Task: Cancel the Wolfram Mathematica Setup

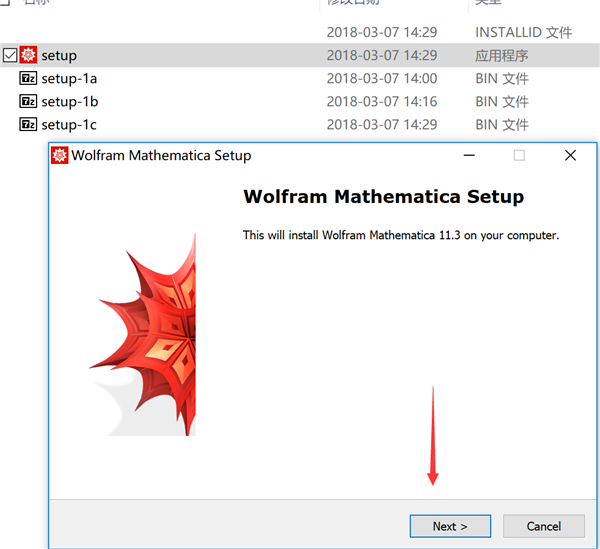Action: point(543,526)
